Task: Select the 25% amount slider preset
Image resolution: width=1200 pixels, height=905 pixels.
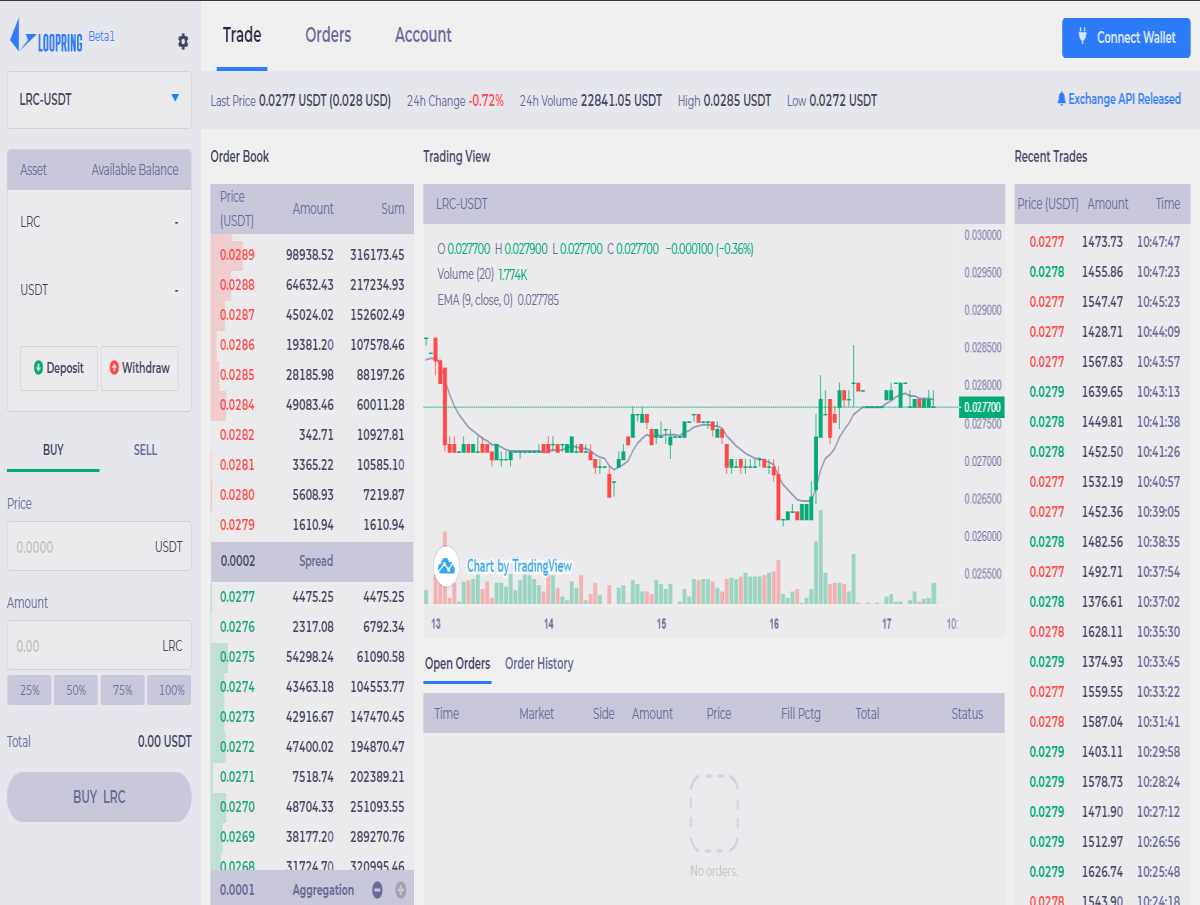Action: click(x=29, y=690)
